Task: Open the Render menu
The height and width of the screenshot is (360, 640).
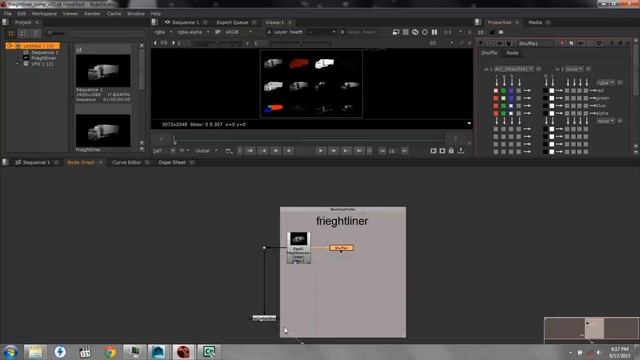Action: (x=92, y=13)
